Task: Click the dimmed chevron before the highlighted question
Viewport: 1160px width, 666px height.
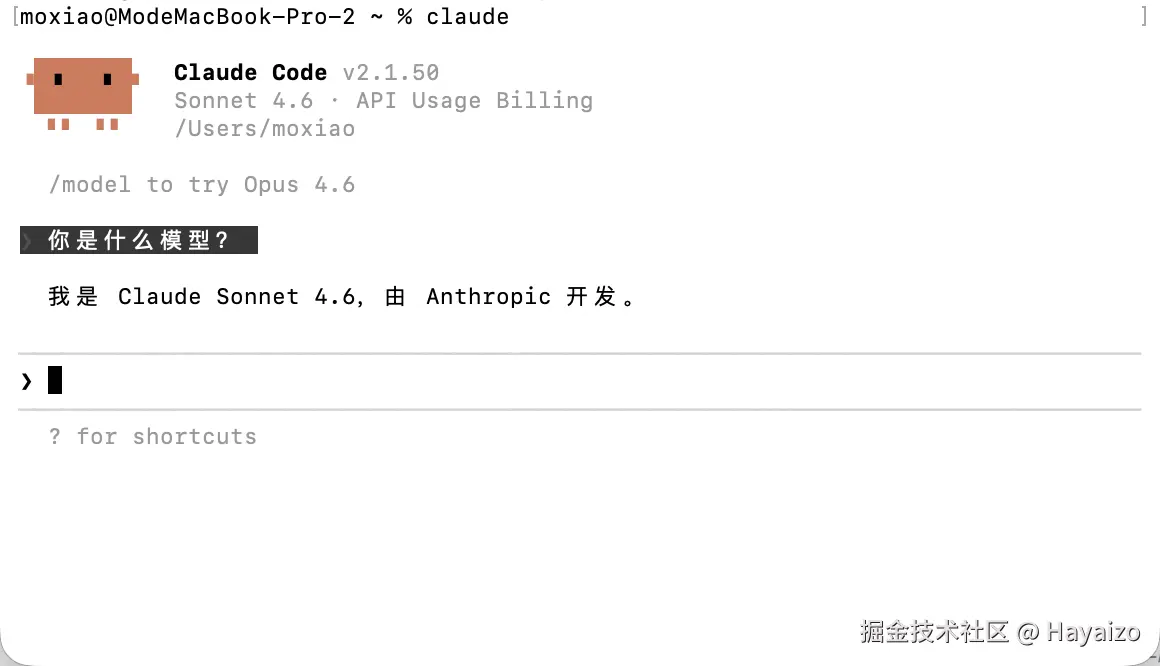Action: click(27, 240)
